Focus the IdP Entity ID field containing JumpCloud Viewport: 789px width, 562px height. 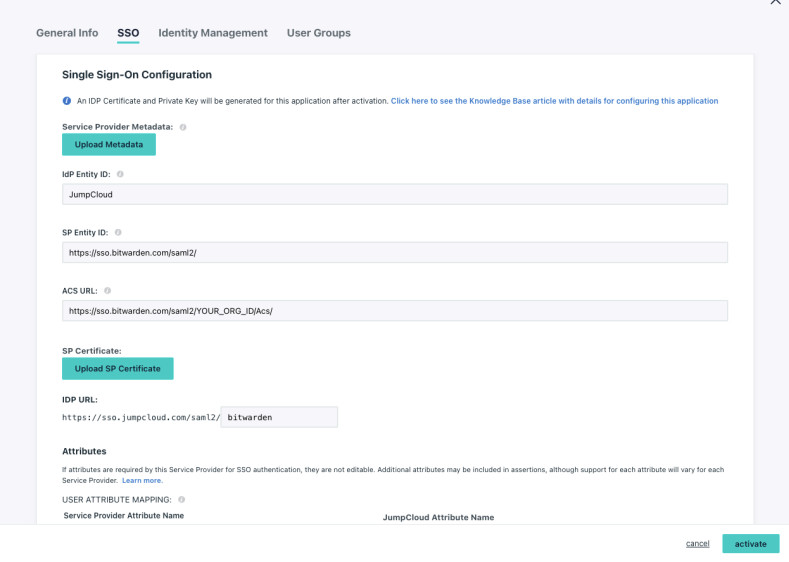[x=394, y=195]
